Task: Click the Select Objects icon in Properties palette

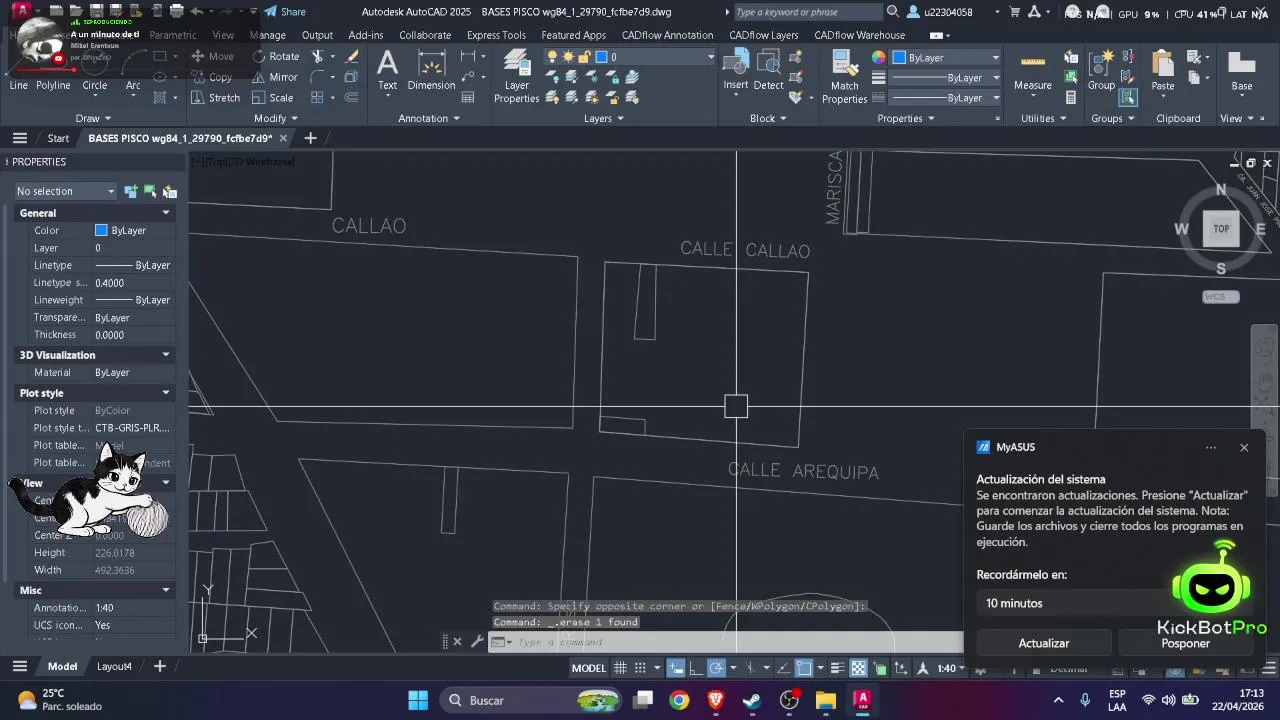Action: pos(150,191)
